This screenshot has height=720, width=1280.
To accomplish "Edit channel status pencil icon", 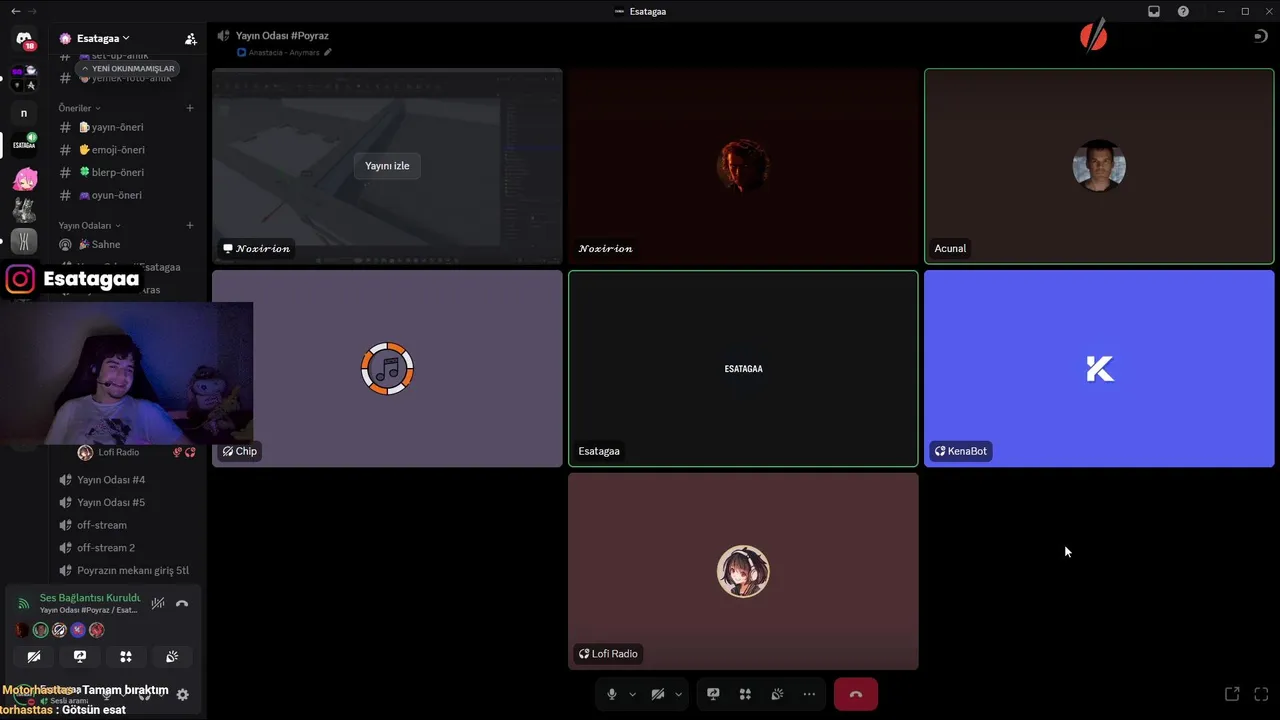I will [x=328, y=52].
